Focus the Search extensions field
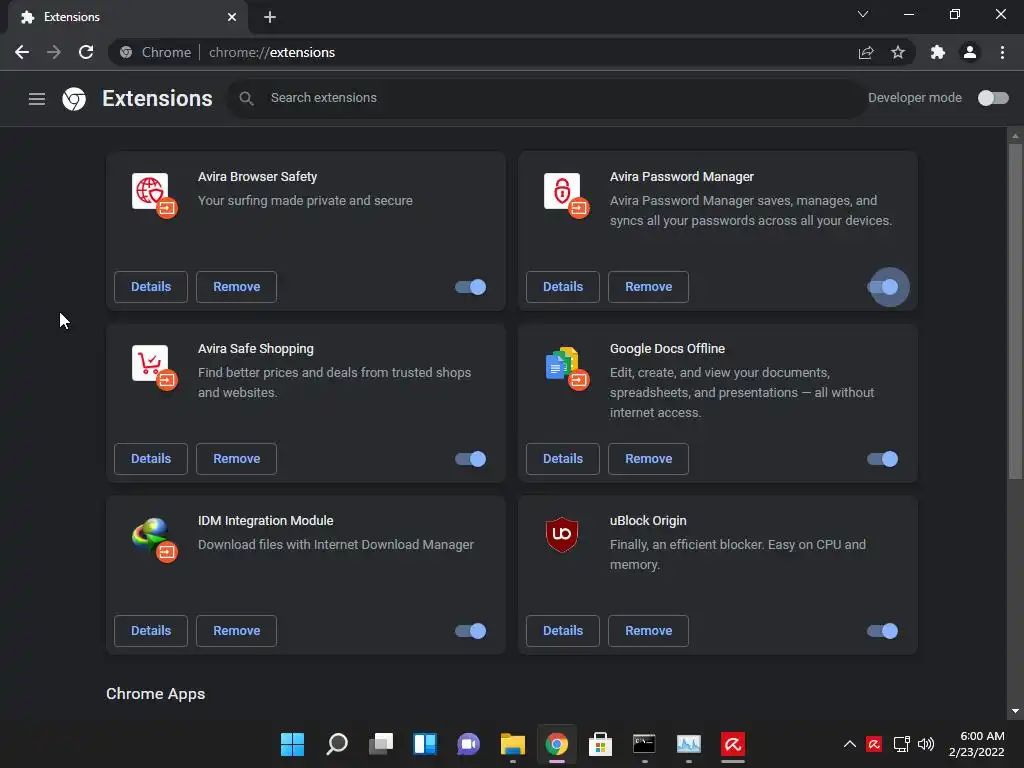Image resolution: width=1024 pixels, height=768 pixels. point(547,98)
